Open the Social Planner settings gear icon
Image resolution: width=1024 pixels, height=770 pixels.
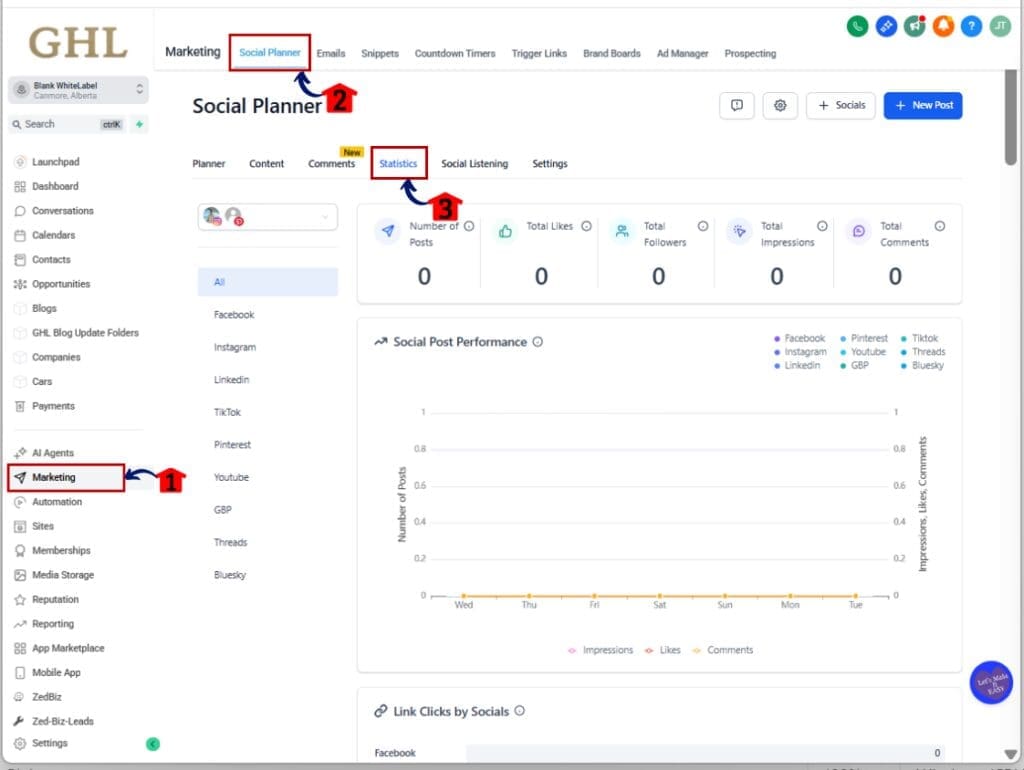pos(780,105)
